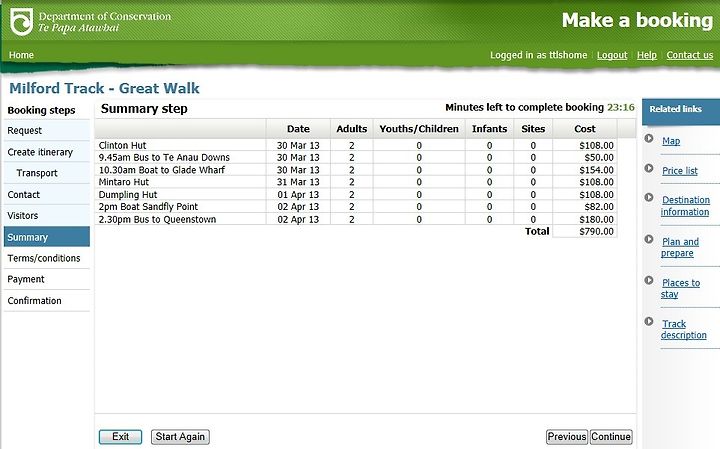This screenshot has height=449, width=720.
Task: Open the Plan and prepare link
Action: 680,247
